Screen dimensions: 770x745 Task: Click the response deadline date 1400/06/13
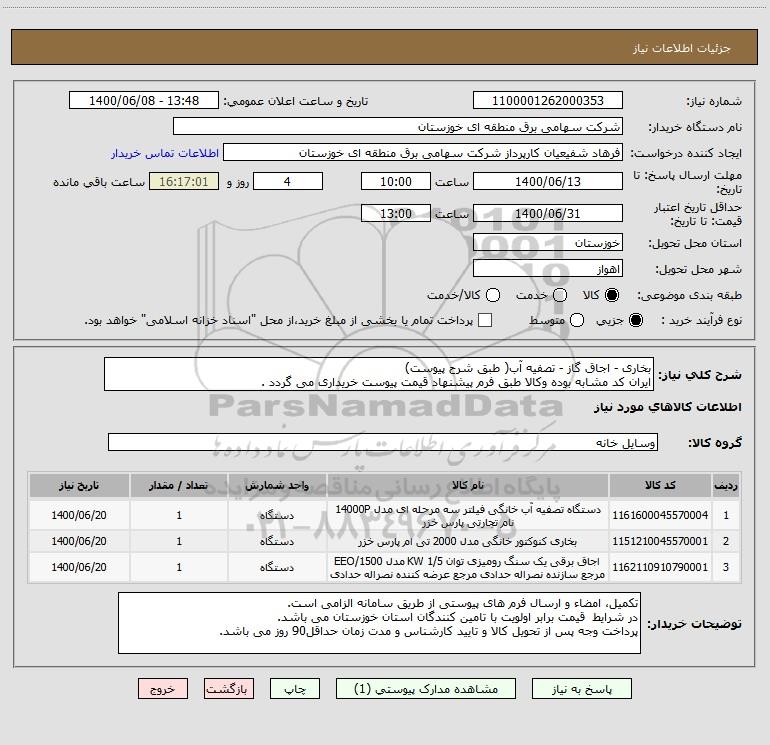point(548,181)
